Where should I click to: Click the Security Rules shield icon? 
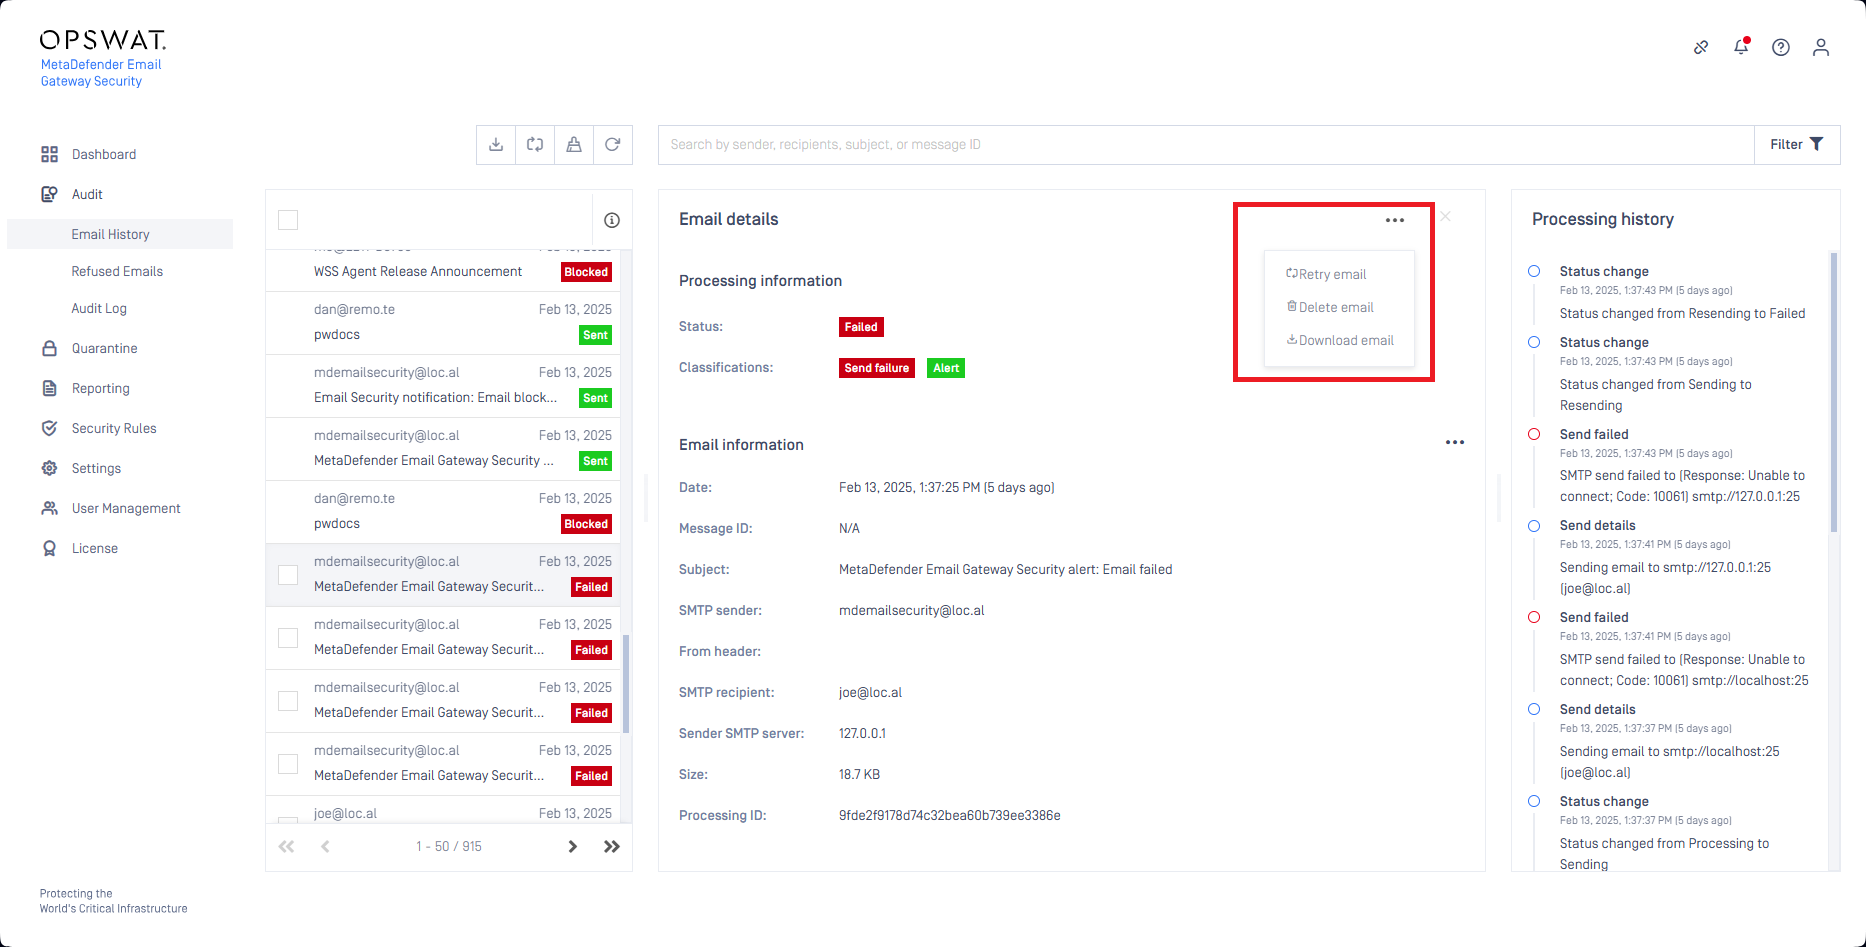49,428
